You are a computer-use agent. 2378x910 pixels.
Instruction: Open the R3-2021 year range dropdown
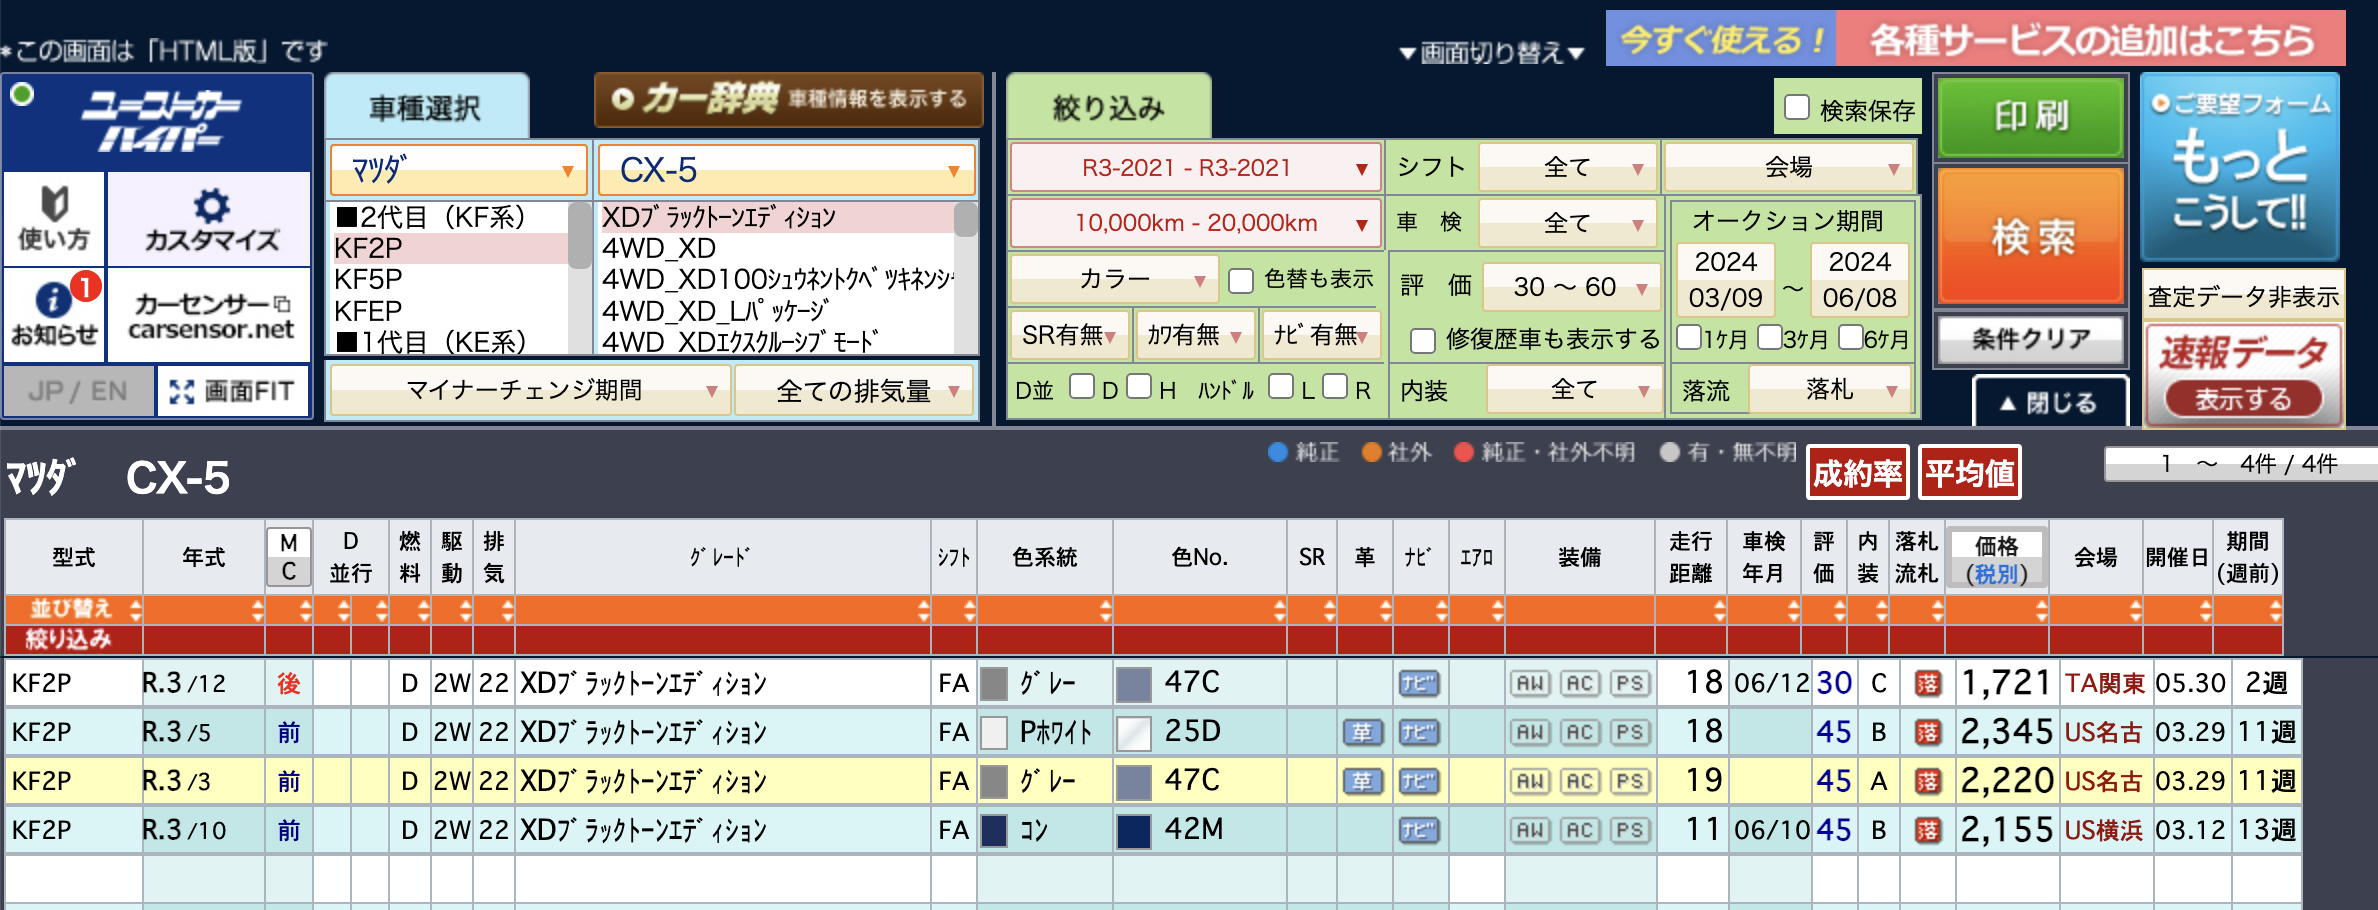pyautogui.click(x=1196, y=168)
